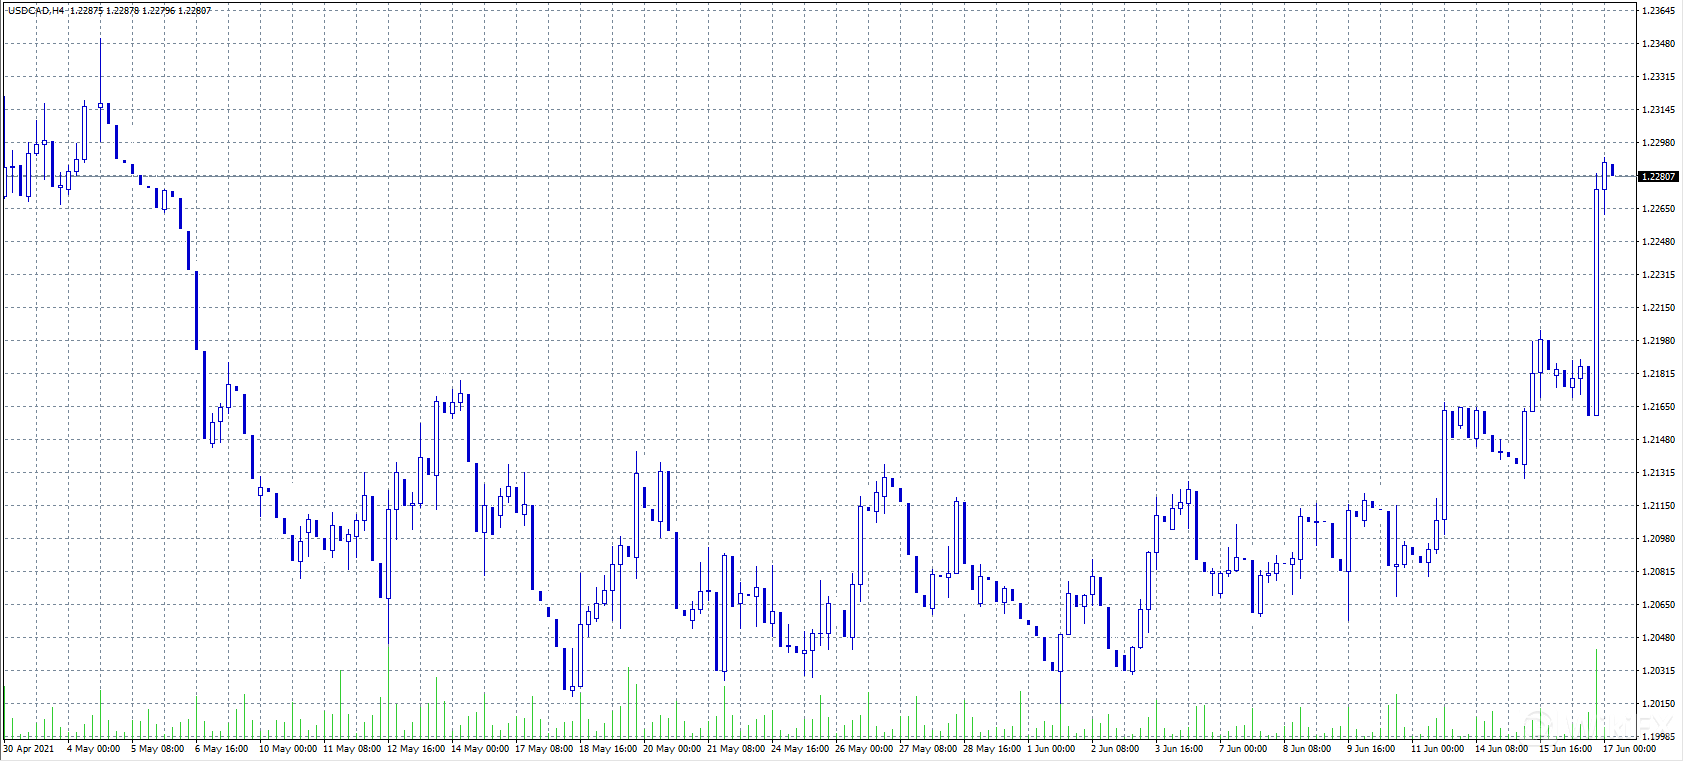
Task: Select the 6 May 16:00 time label
Action: [222, 748]
